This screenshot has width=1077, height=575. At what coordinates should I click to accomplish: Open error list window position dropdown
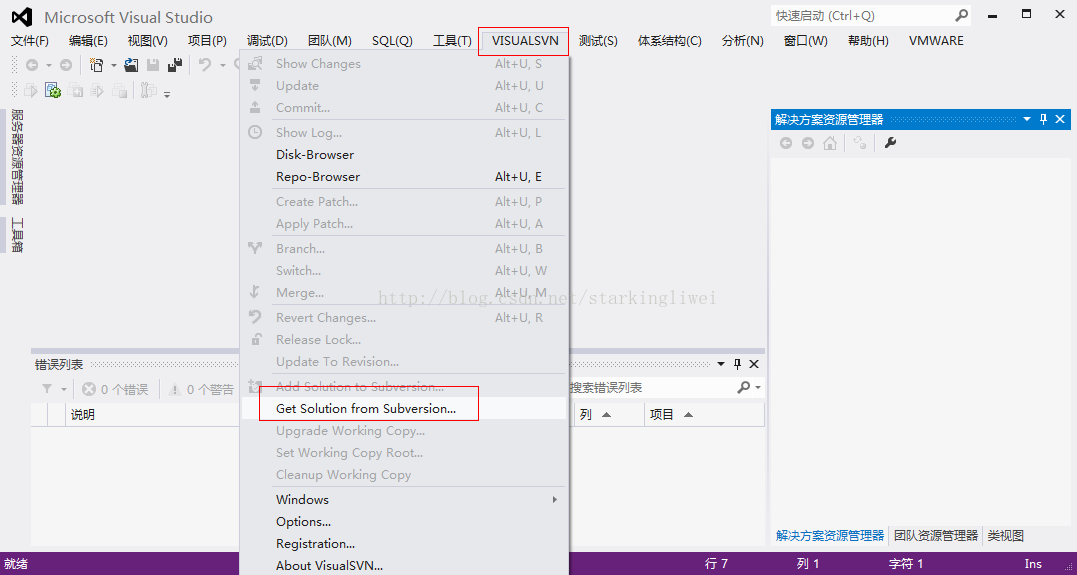pos(721,364)
